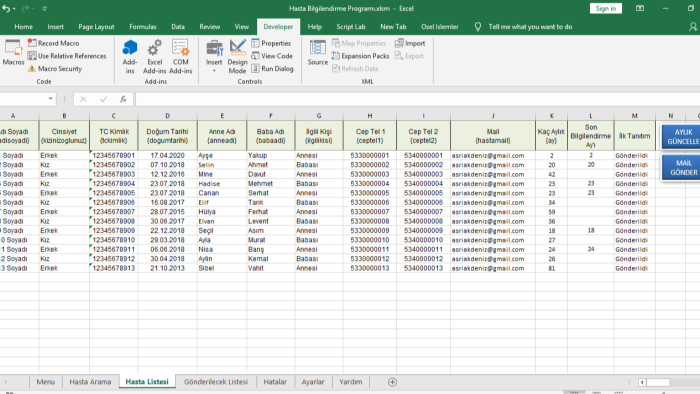Select phone number 5330000009 cell

click(x=370, y=231)
